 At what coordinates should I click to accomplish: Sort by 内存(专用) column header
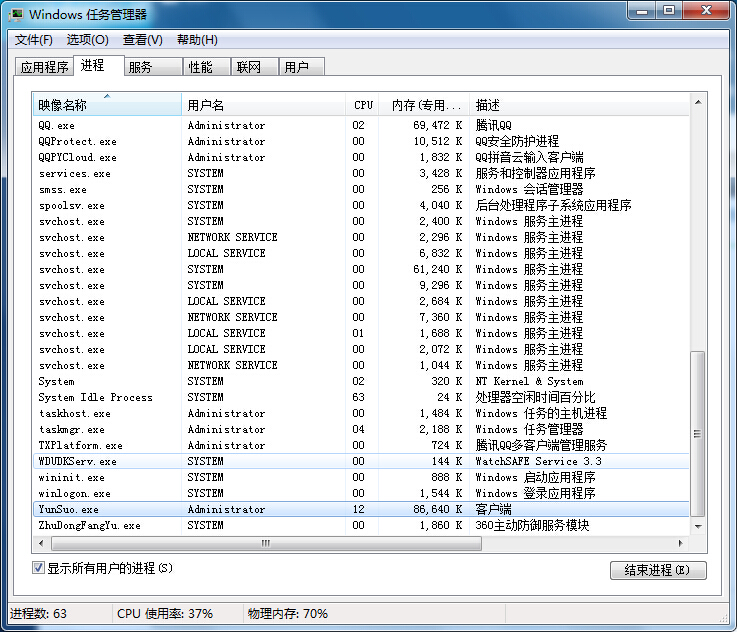427,105
